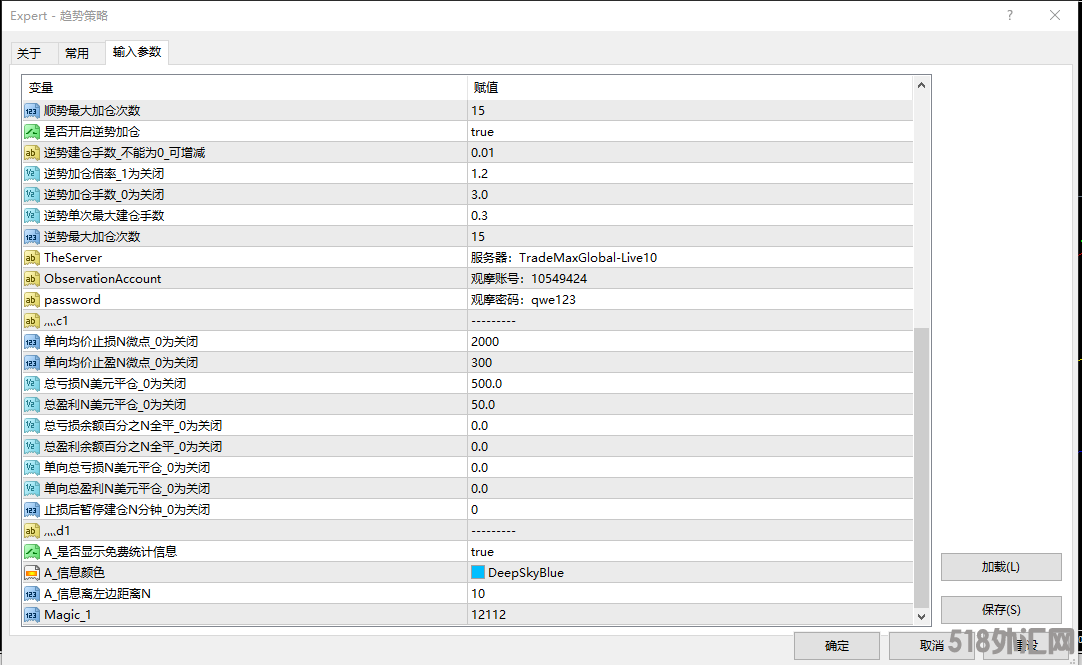Switch to the 关于 tab
Viewport: 1082px width, 665px height.
click(x=29, y=53)
